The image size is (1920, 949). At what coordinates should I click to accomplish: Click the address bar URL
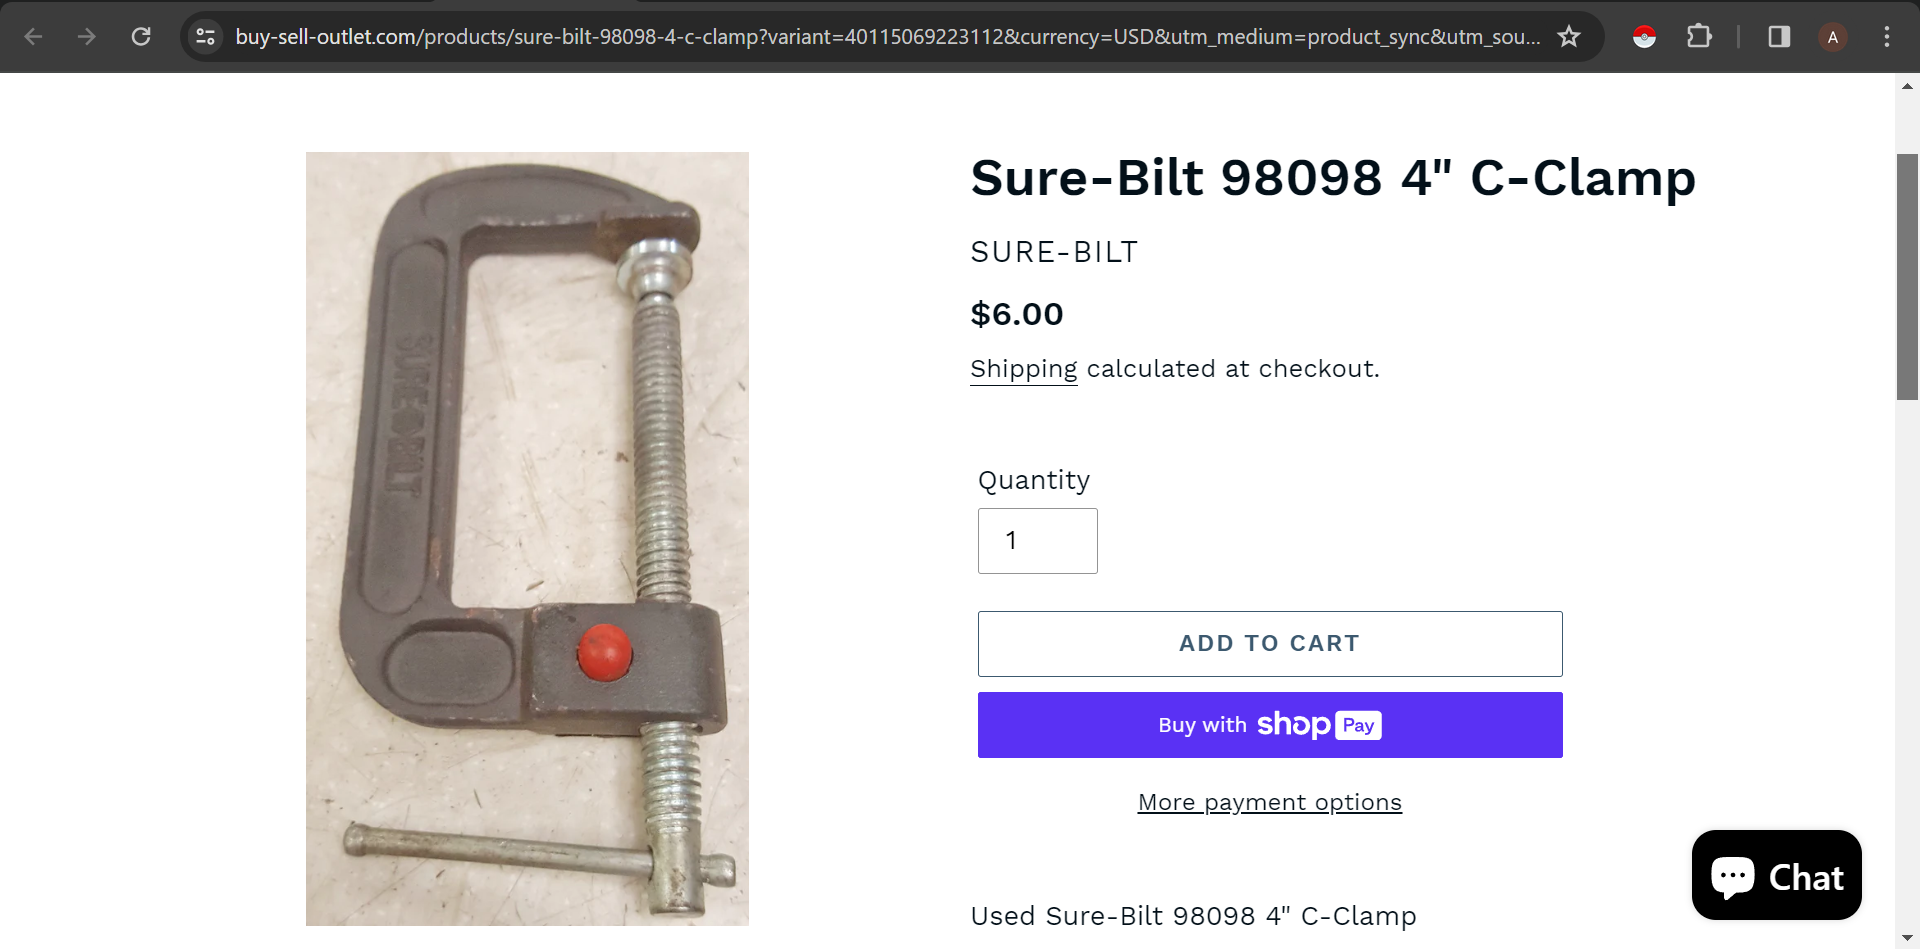(887, 37)
